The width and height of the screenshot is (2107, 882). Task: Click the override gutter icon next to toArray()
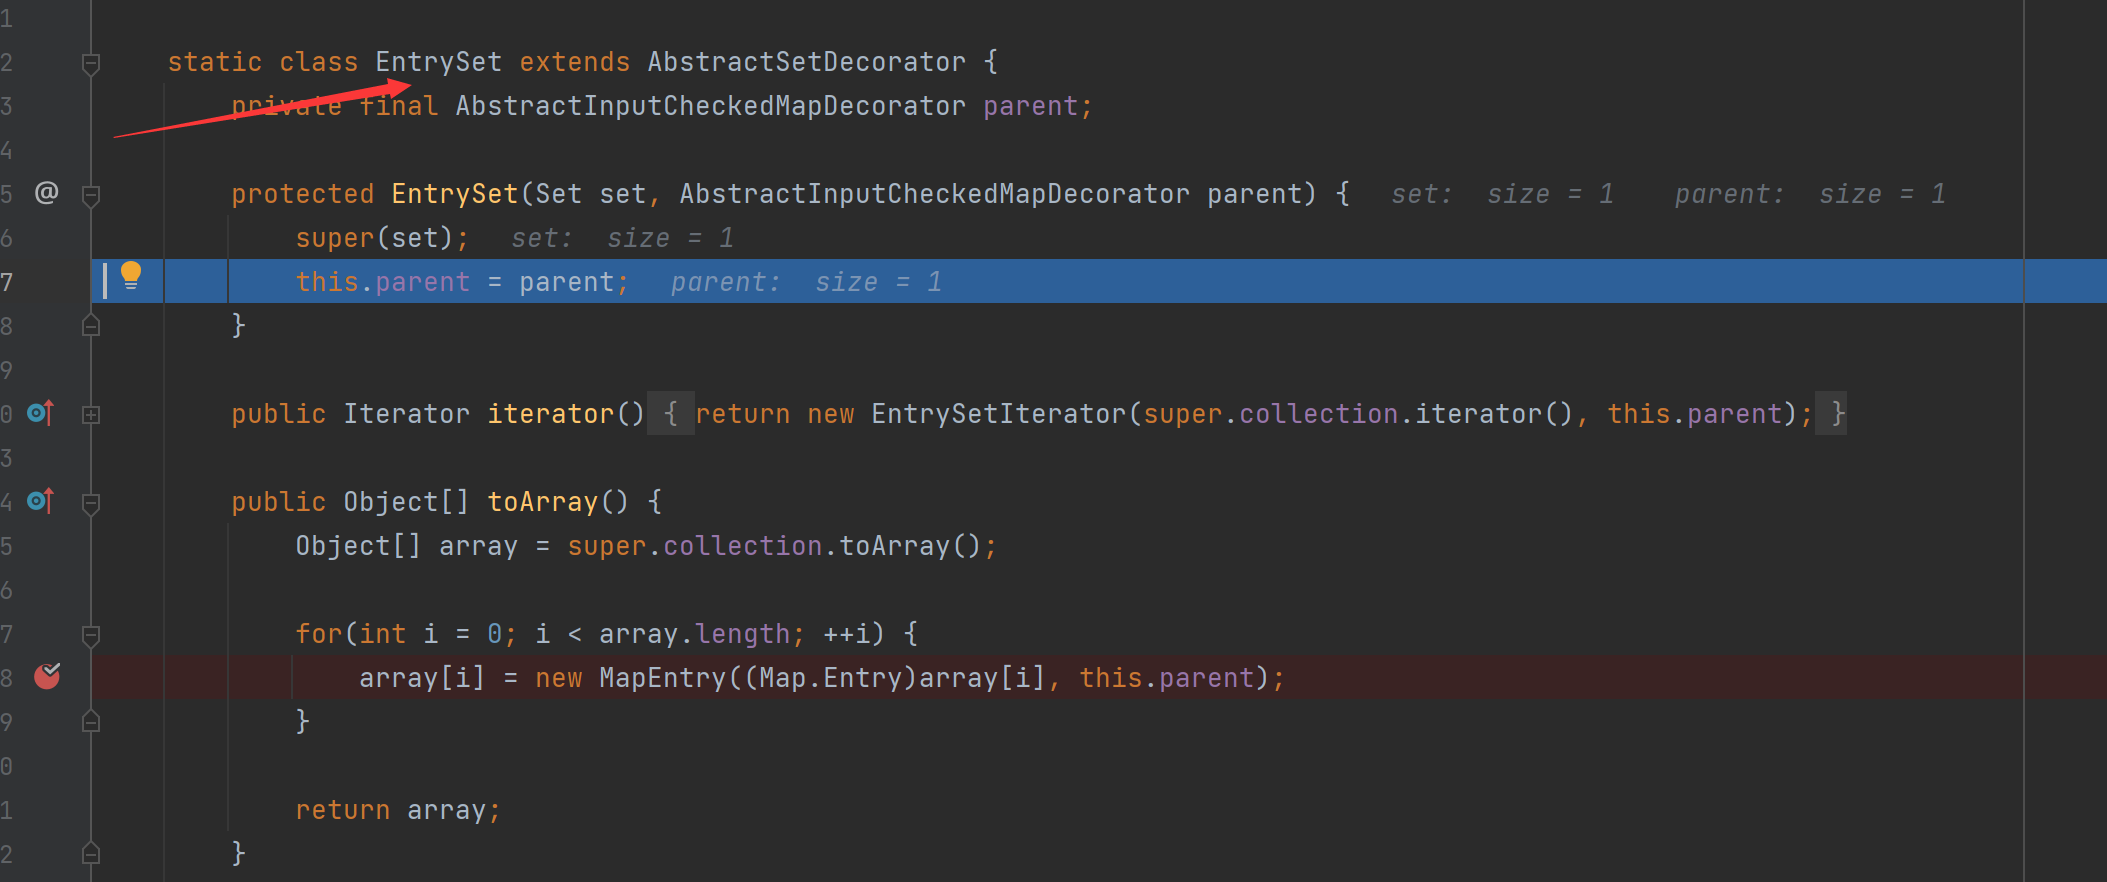(40, 501)
